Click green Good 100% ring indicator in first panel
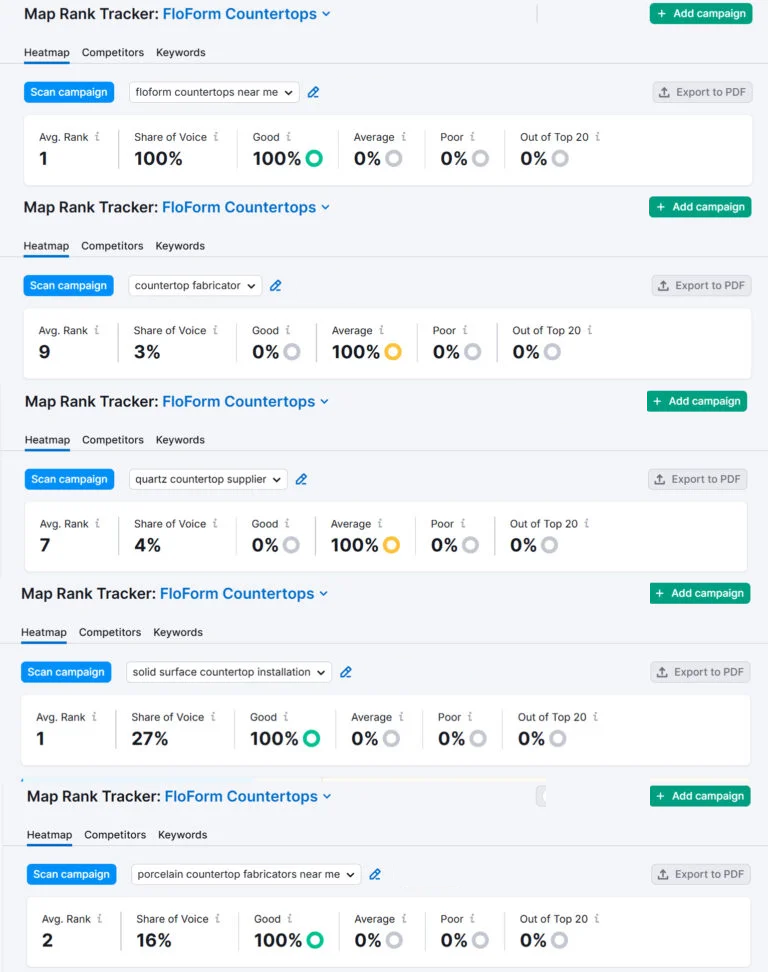768x972 pixels. click(x=314, y=158)
